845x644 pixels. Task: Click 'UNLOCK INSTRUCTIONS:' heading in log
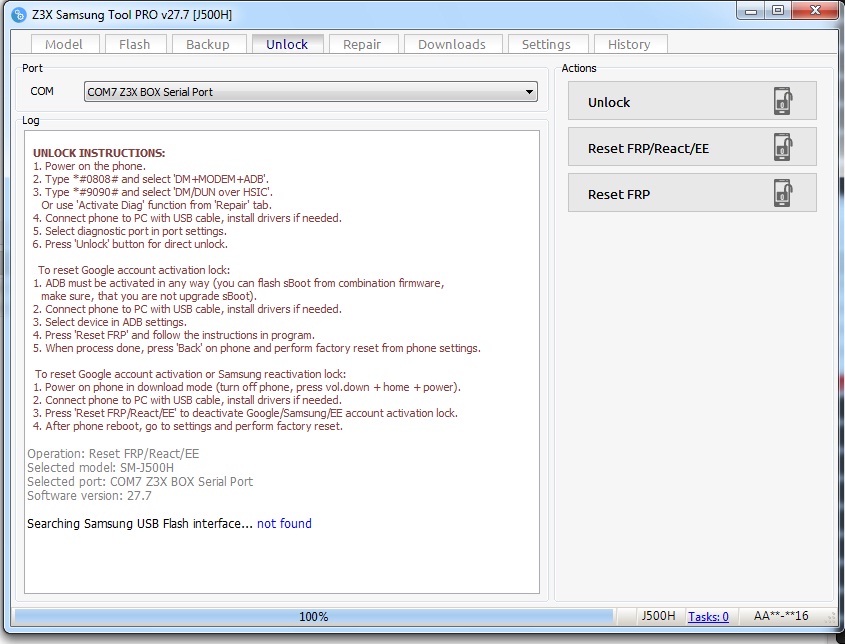pyautogui.click(x=99, y=153)
